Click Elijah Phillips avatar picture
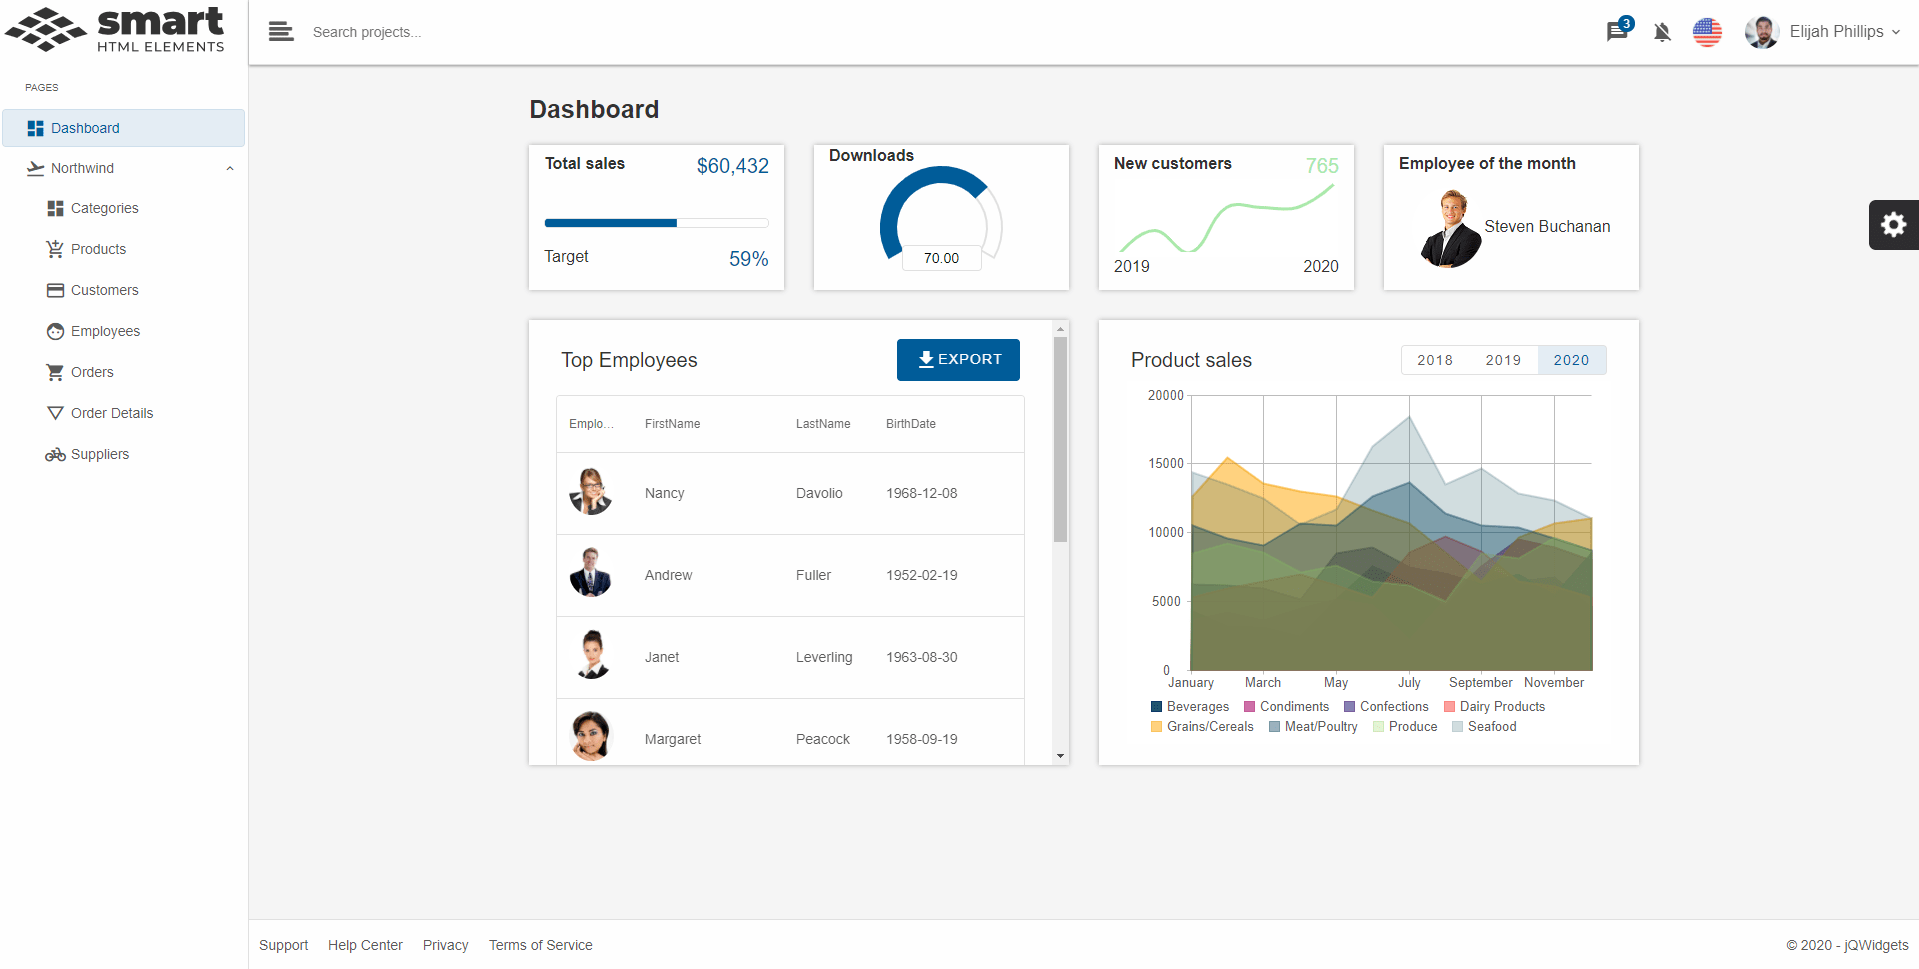Viewport: 1919px width, 969px height. click(1762, 32)
